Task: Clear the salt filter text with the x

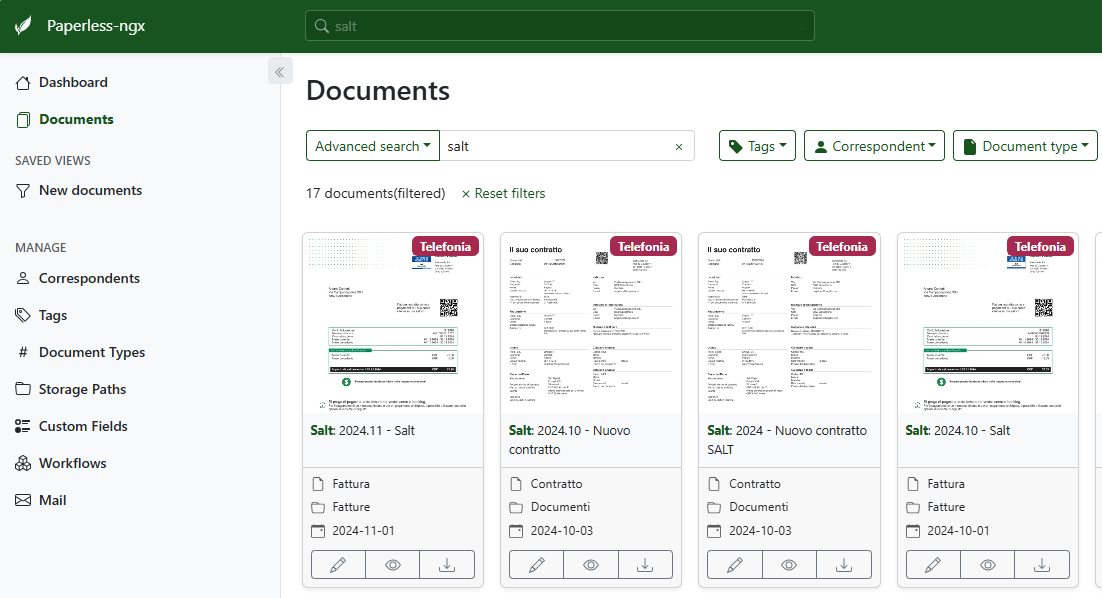Action: tap(679, 147)
